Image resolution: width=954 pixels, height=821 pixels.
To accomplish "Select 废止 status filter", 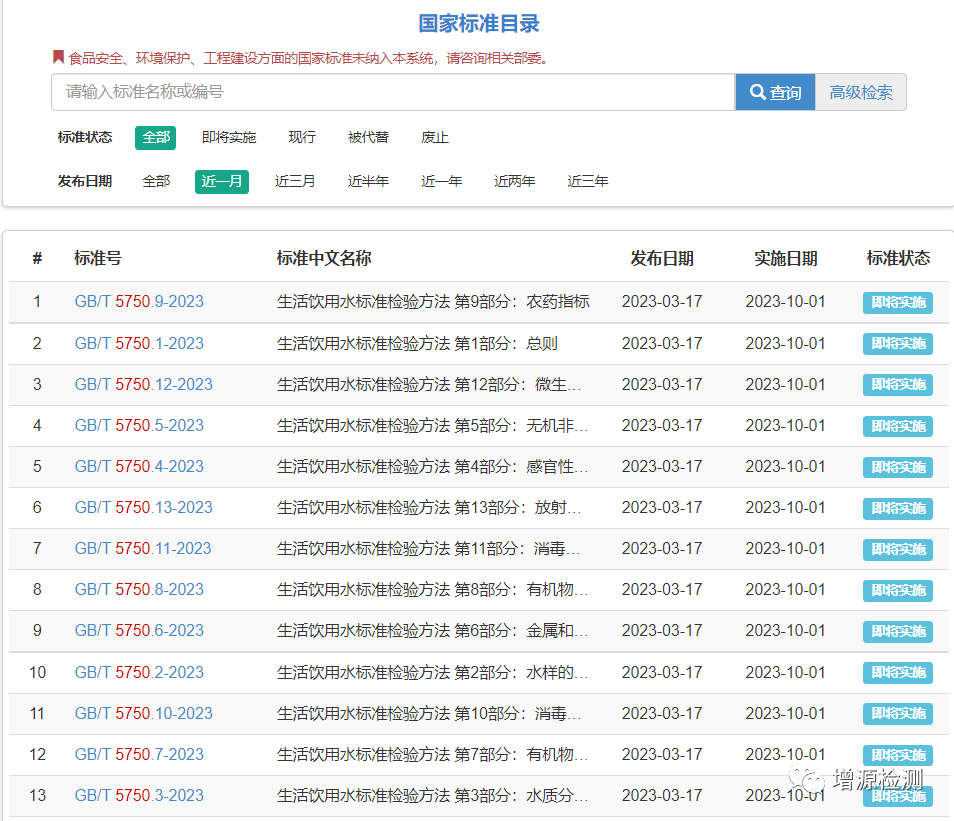I will click(x=434, y=137).
